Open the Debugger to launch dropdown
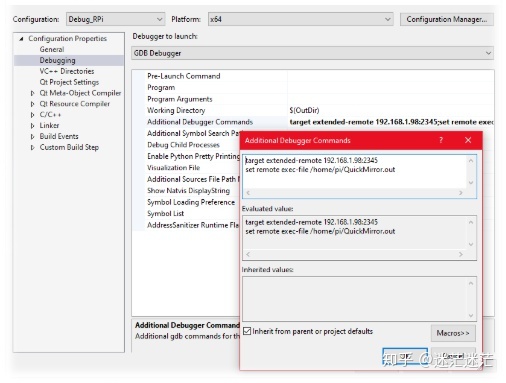506x383 pixels. point(312,53)
